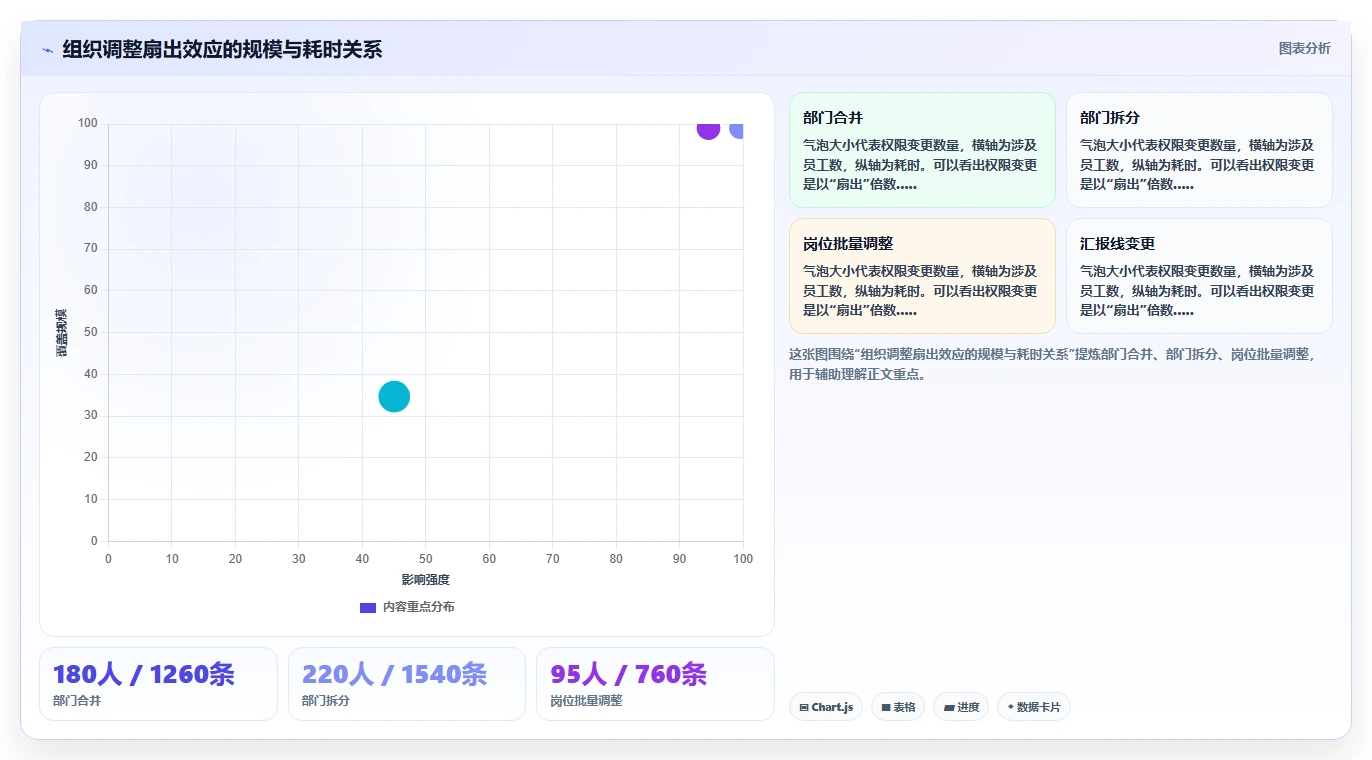Click the lightning icon beside the title
1372x760 pixels.
click(47, 50)
